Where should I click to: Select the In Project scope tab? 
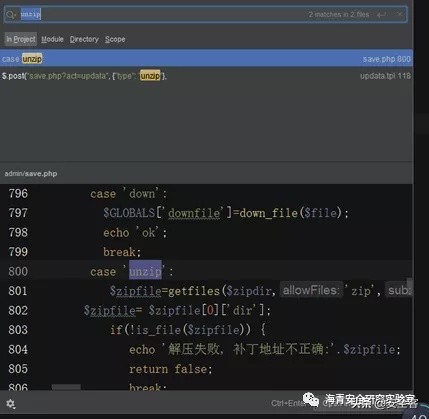[x=21, y=39]
